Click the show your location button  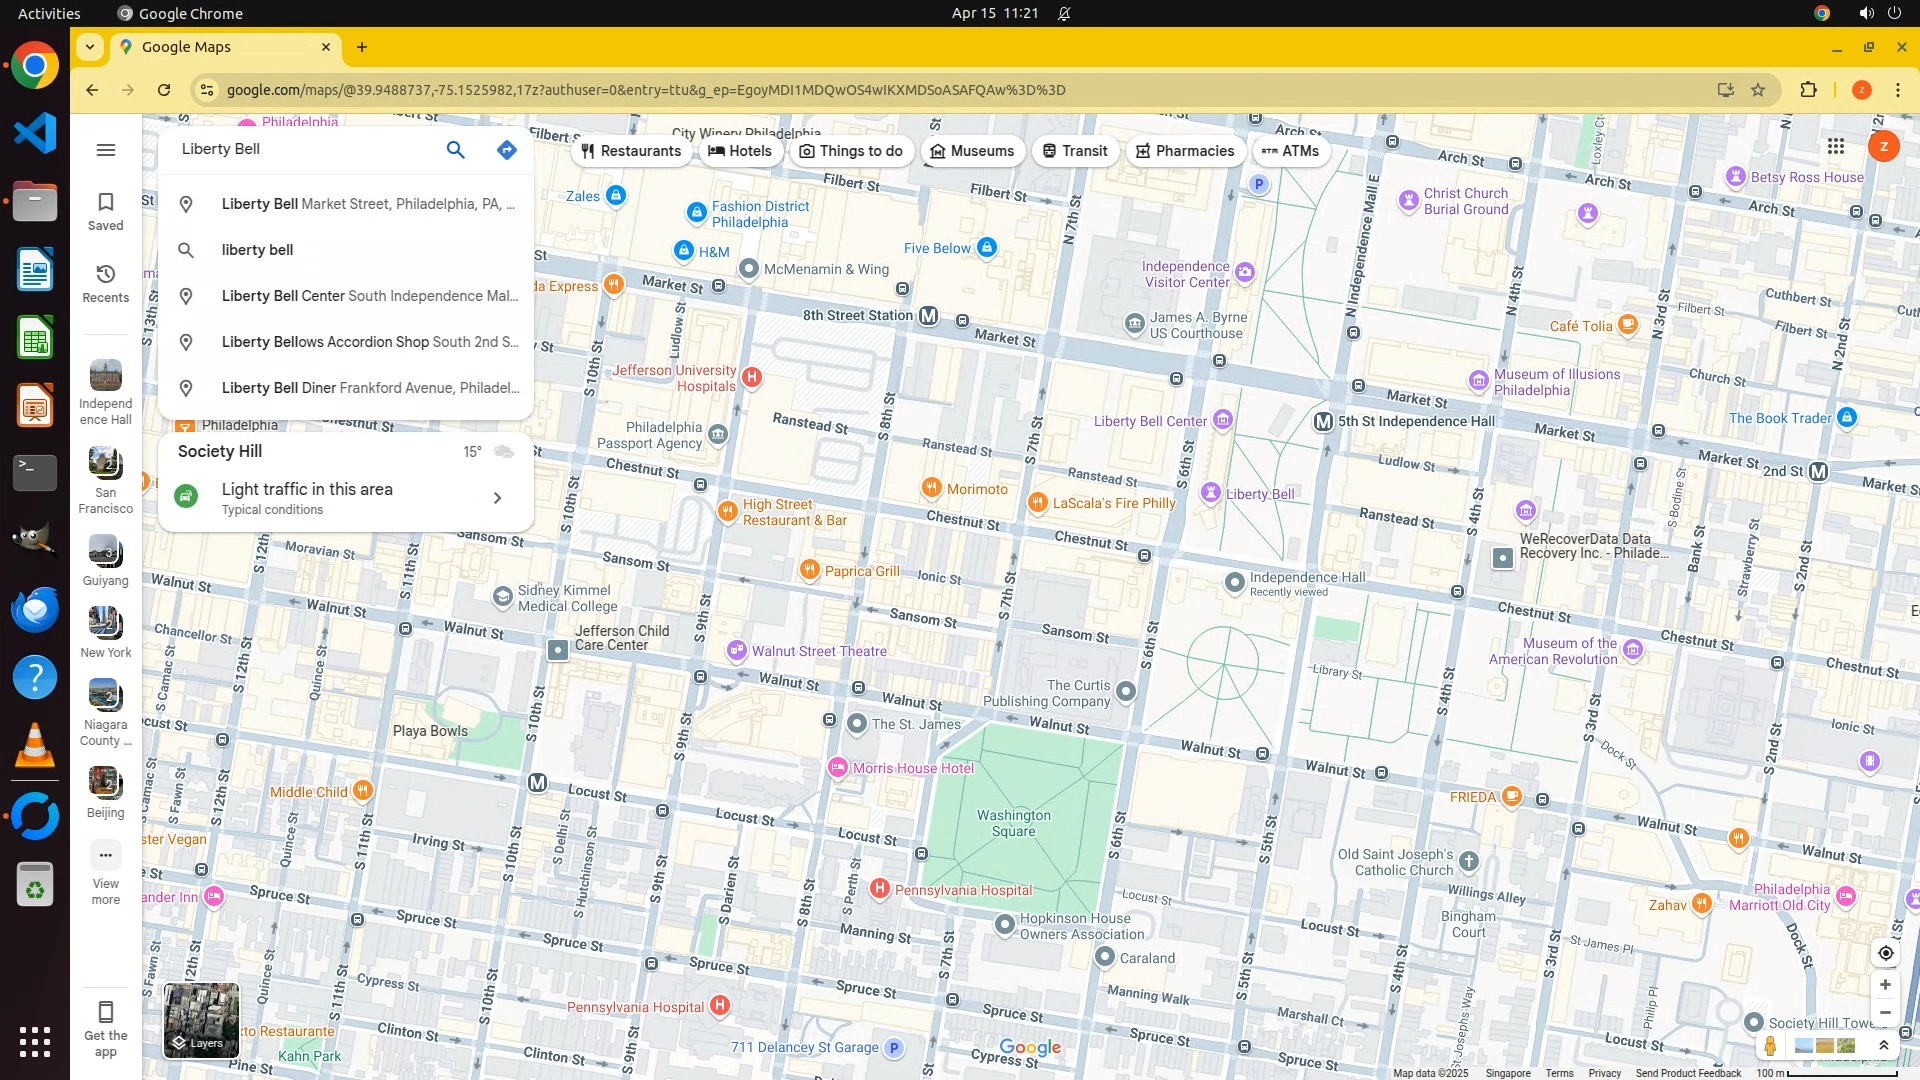(x=1885, y=953)
